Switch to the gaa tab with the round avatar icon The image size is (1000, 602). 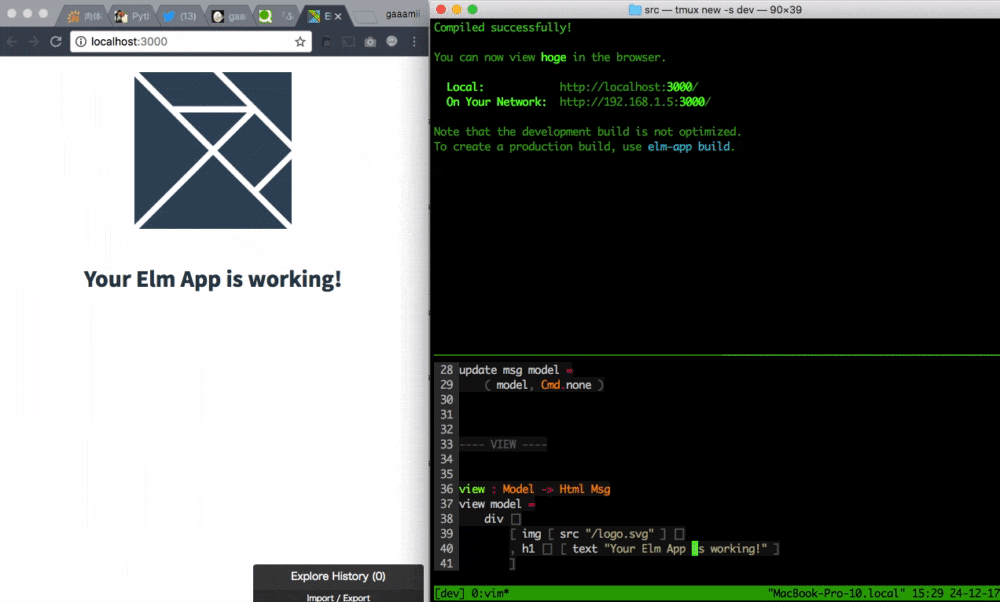click(230, 17)
